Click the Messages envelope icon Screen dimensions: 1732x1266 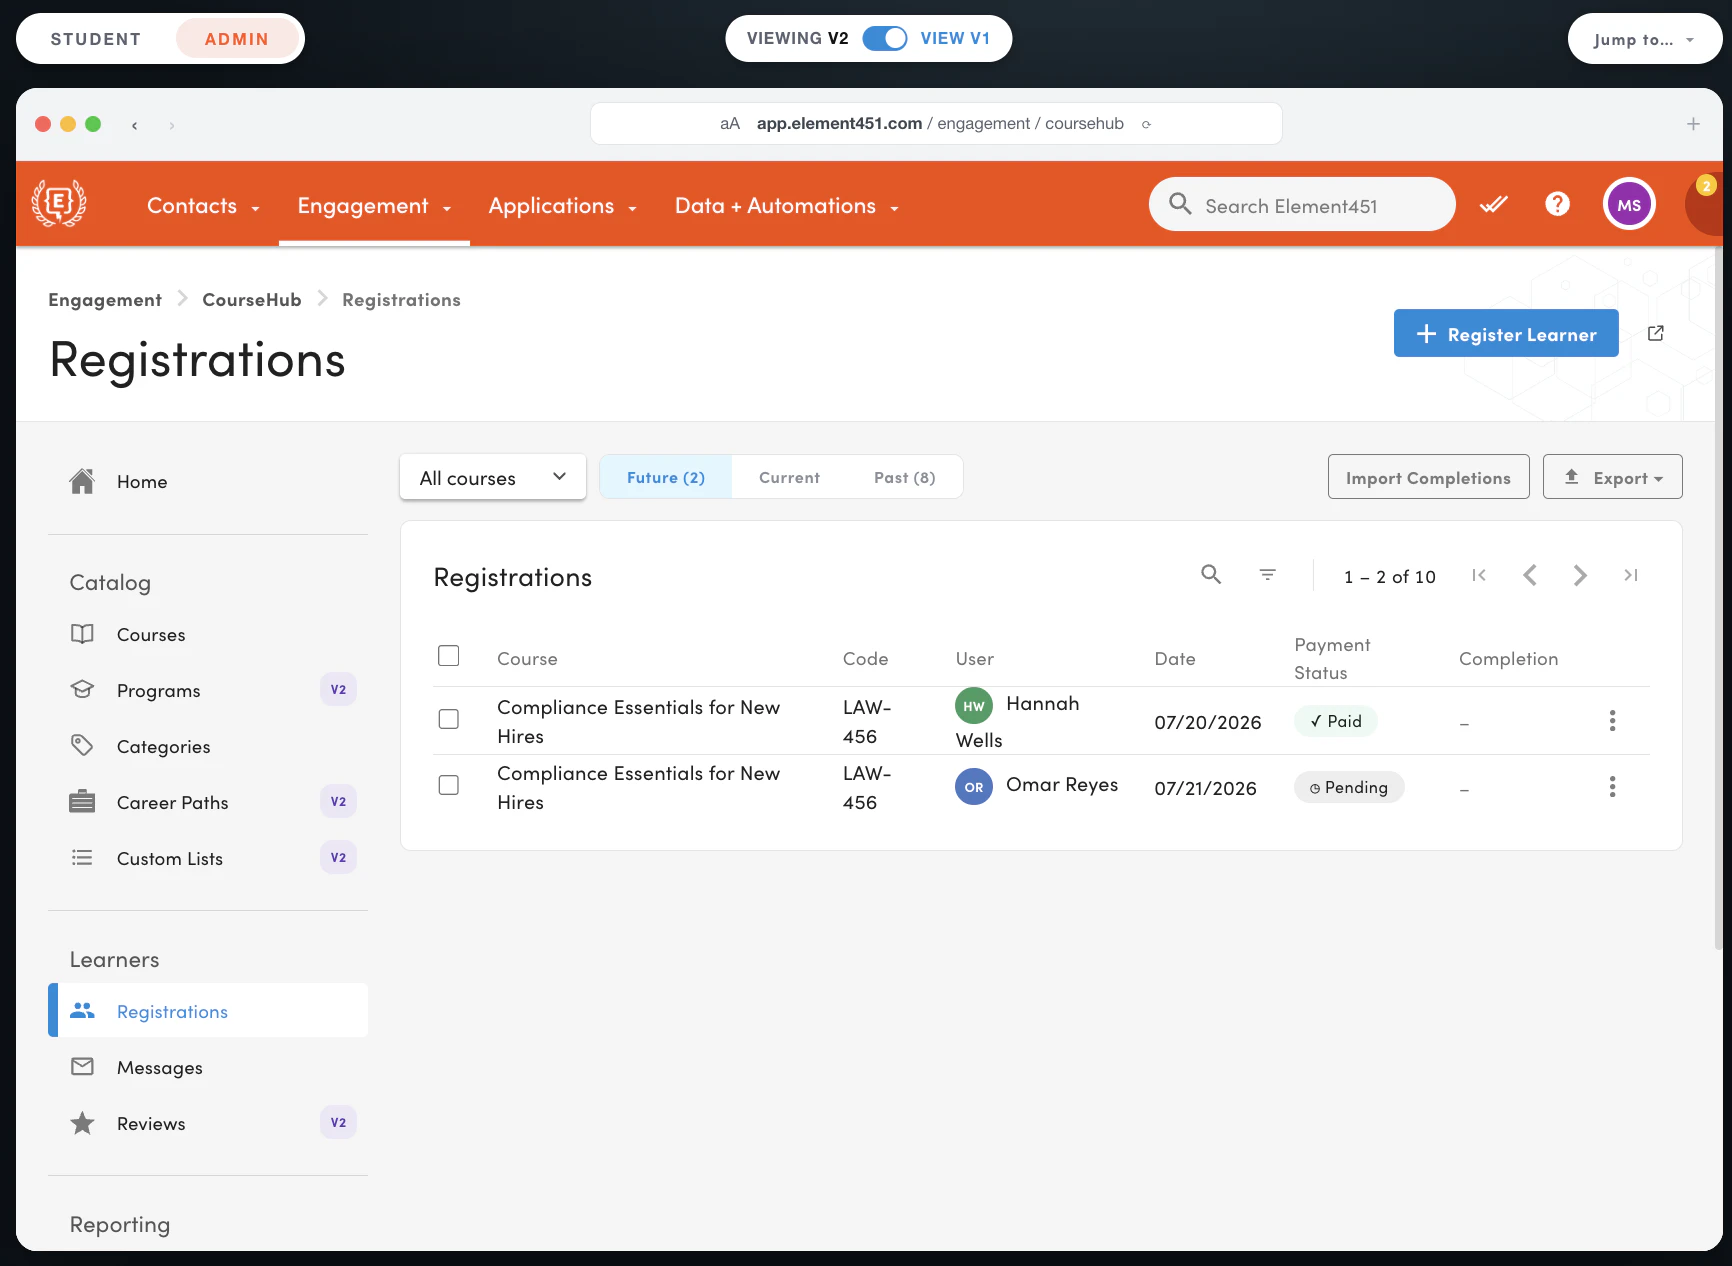tap(82, 1067)
